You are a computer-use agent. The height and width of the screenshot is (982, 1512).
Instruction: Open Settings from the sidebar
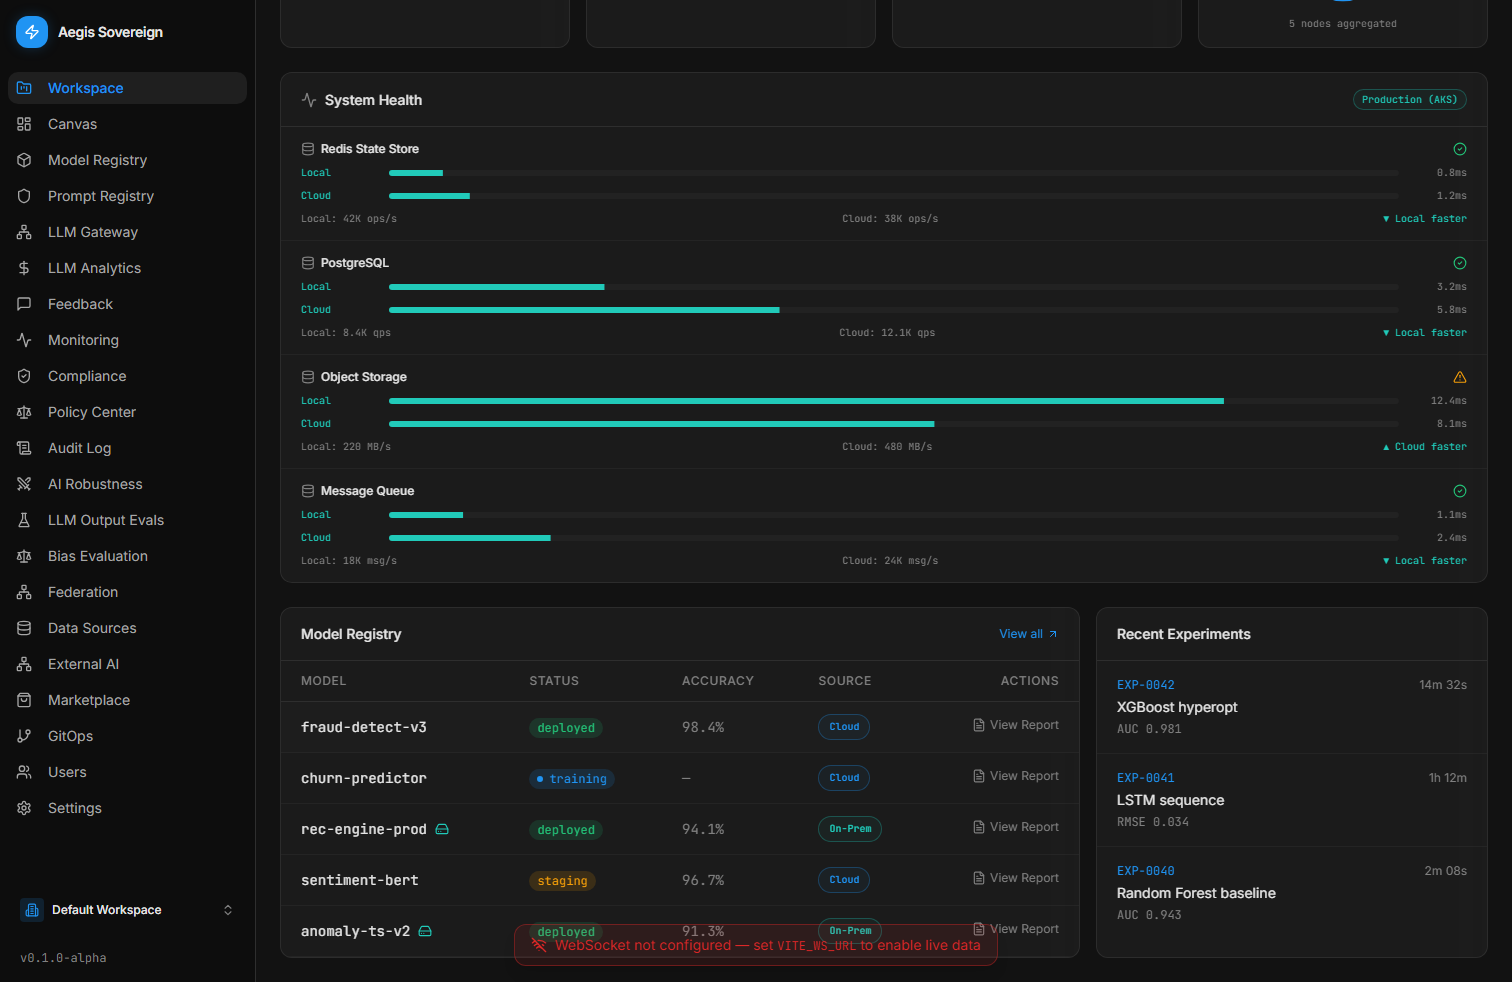pos(127,808)
